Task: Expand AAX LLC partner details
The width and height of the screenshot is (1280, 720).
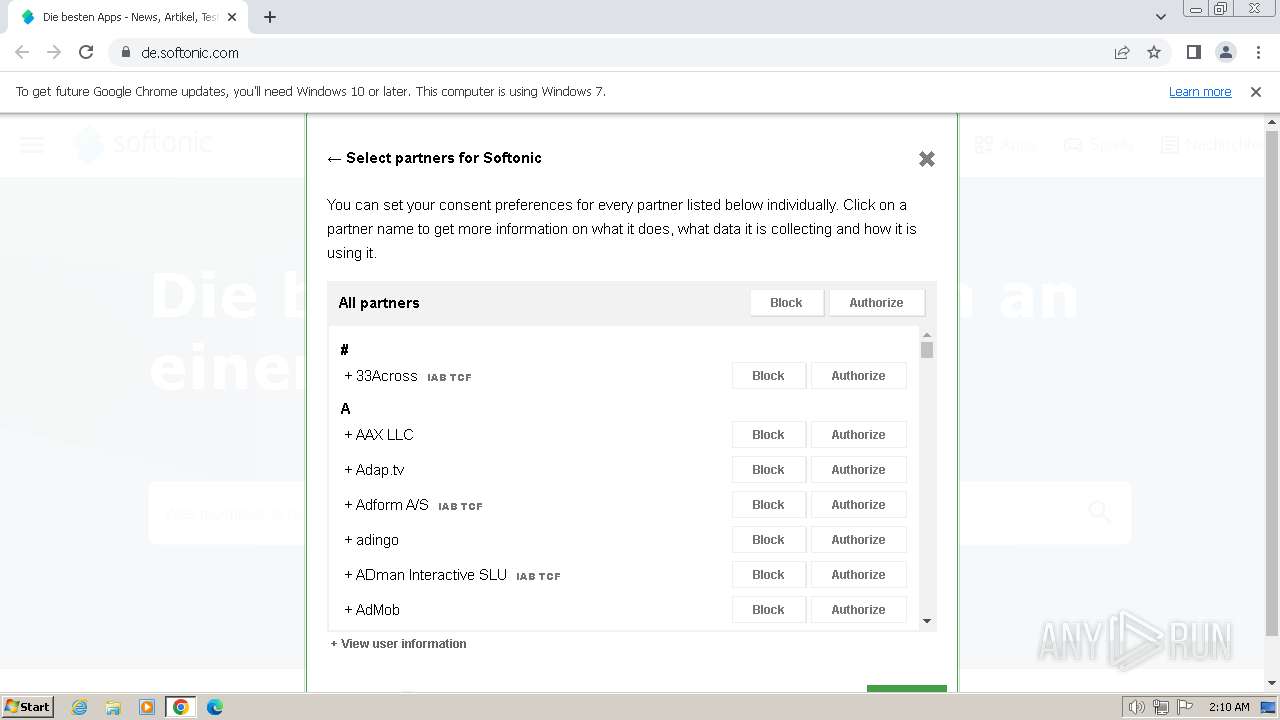Action: pos(379,435)
